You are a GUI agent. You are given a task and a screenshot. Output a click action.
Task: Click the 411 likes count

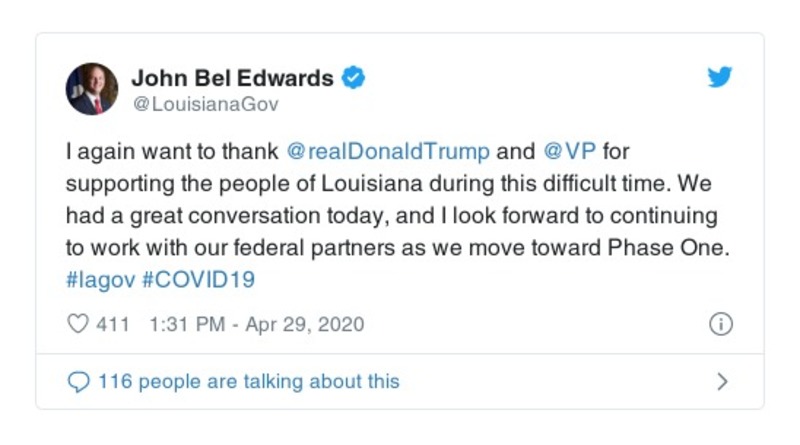pyautogui.click(x=112, y=324)
